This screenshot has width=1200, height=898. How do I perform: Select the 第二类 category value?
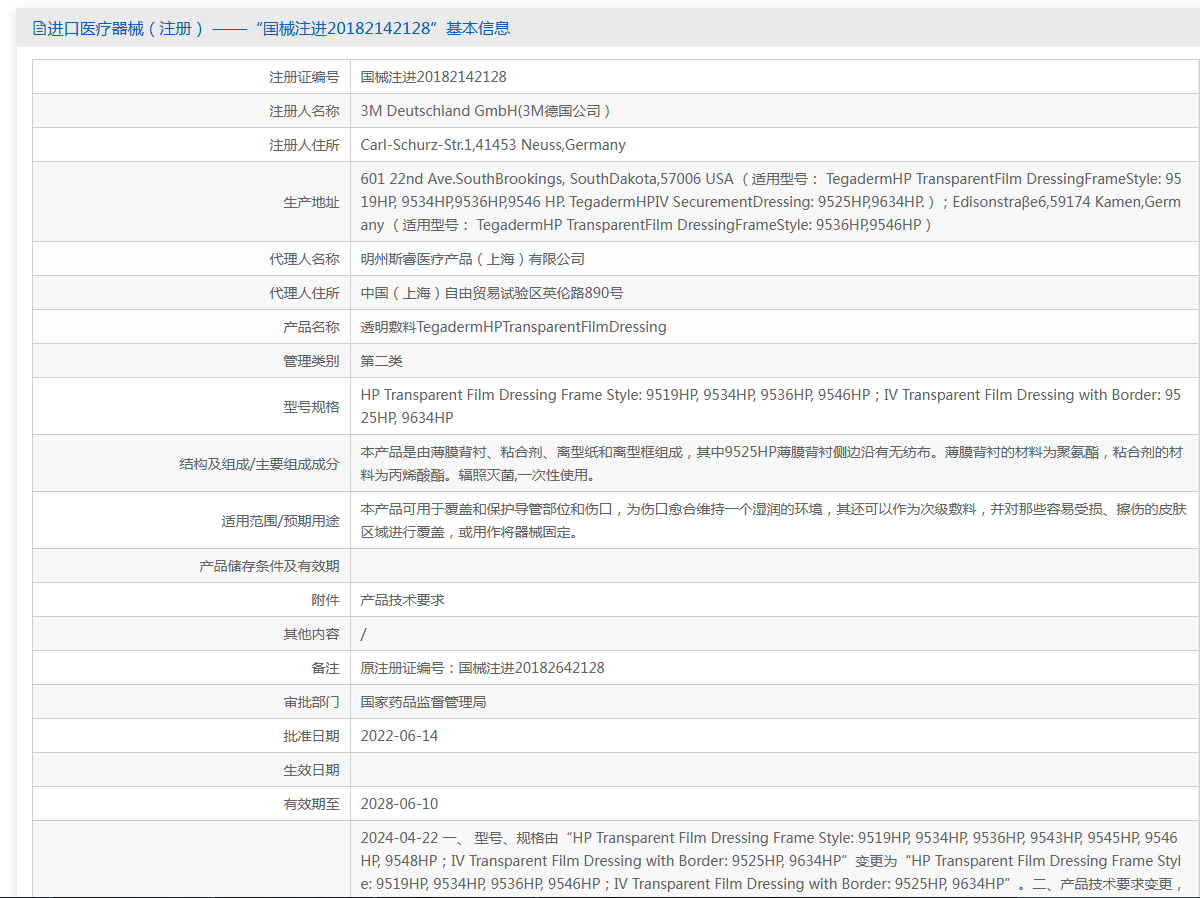click(x=382, y=361)
